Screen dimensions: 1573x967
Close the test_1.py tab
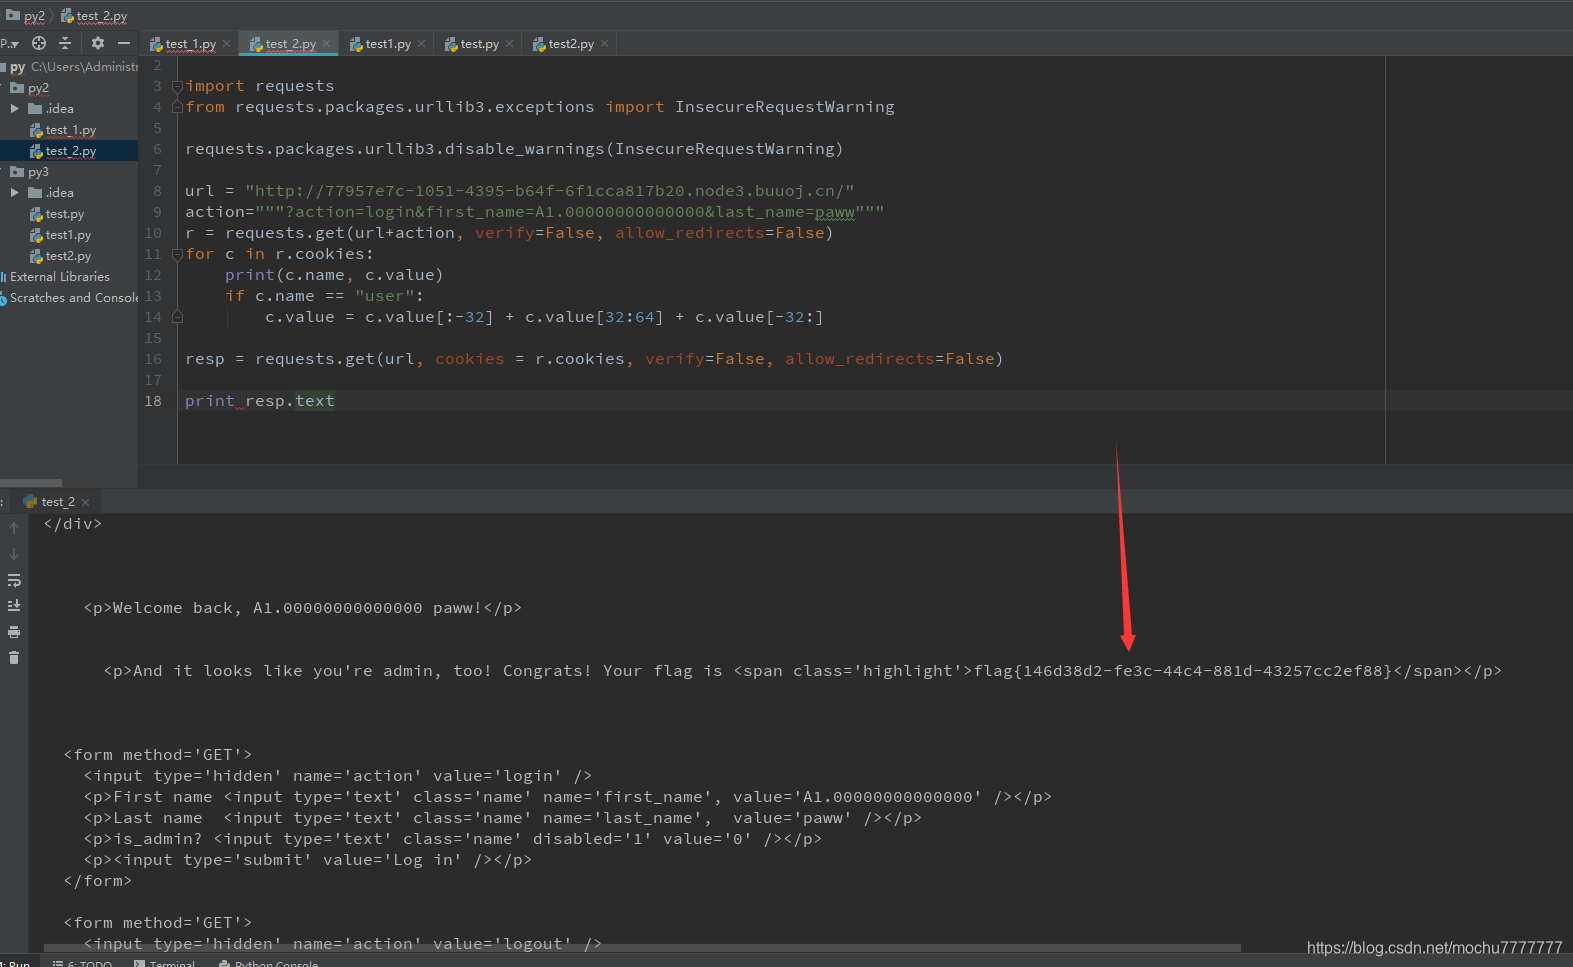pyautogui.click(x=227, y=44)
